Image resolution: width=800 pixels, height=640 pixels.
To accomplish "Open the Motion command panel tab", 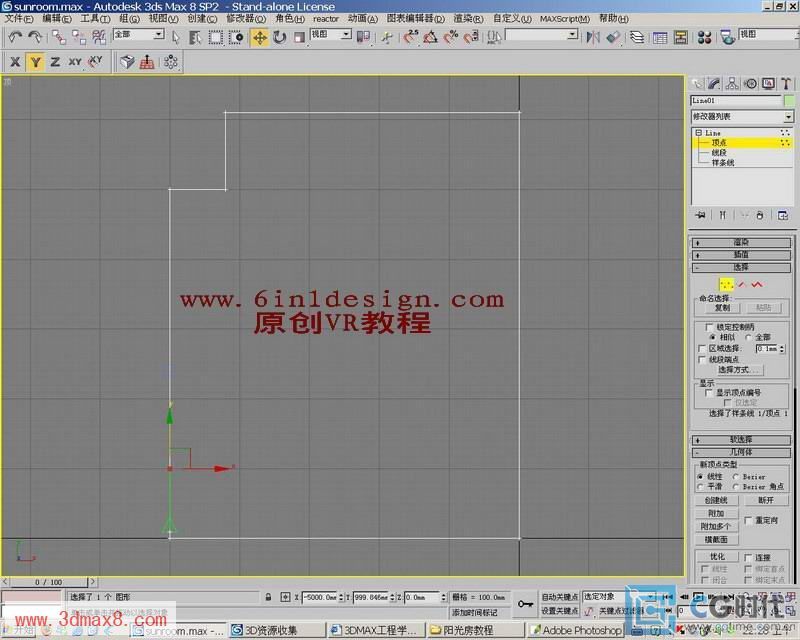I will [x=751, y=84].
